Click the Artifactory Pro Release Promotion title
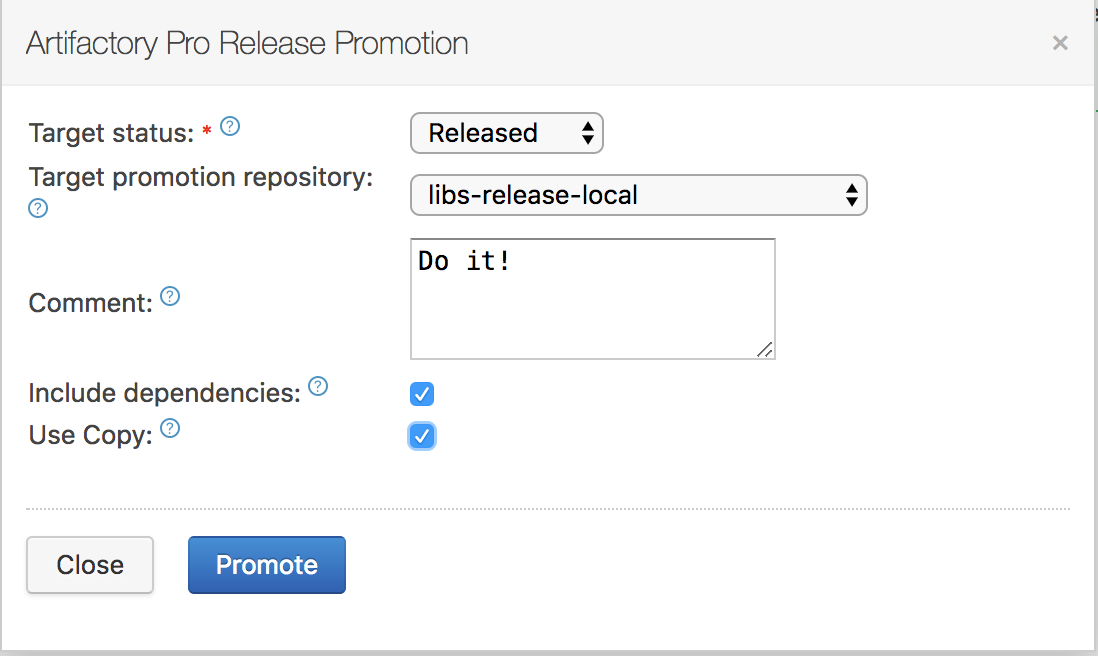The width and height of the screenshot is (1098, 656). click(248, 43)
